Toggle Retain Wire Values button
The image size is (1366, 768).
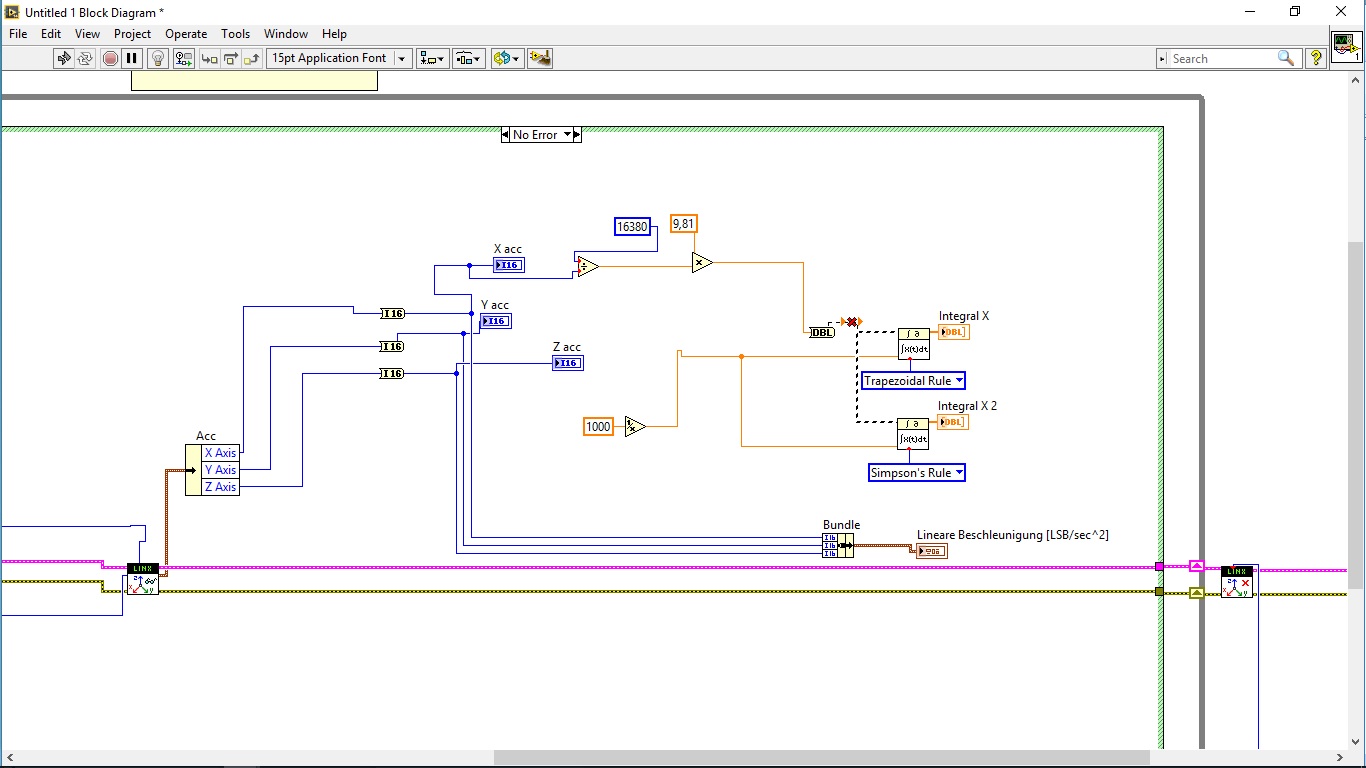pyautogui.click(x=183, y=58)
